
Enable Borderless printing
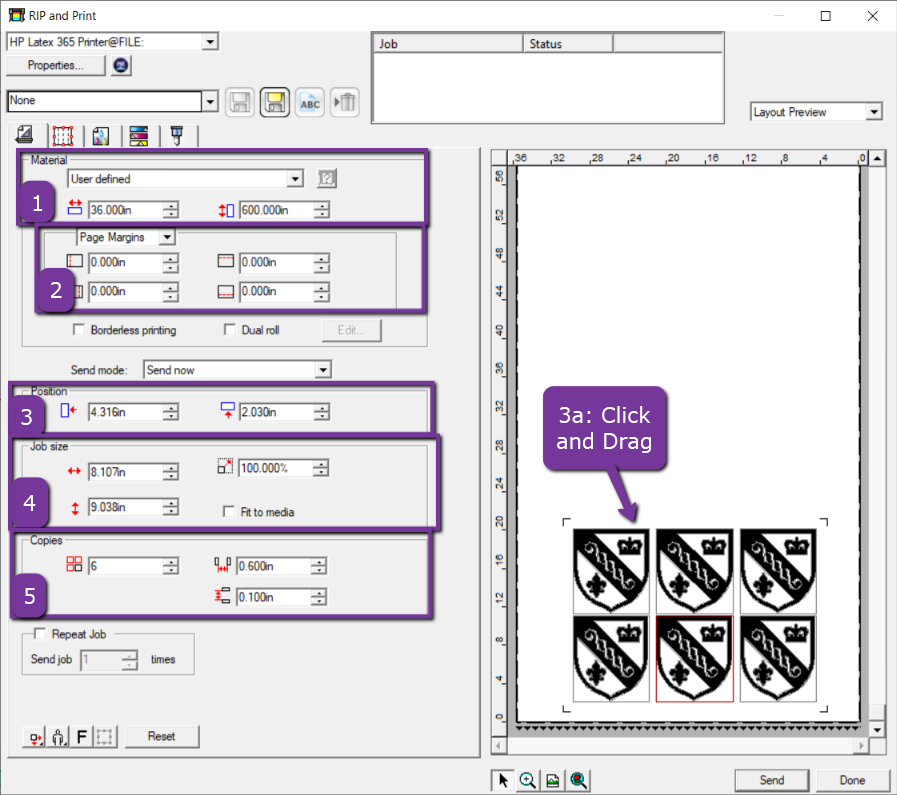click(x=78, y=330)
